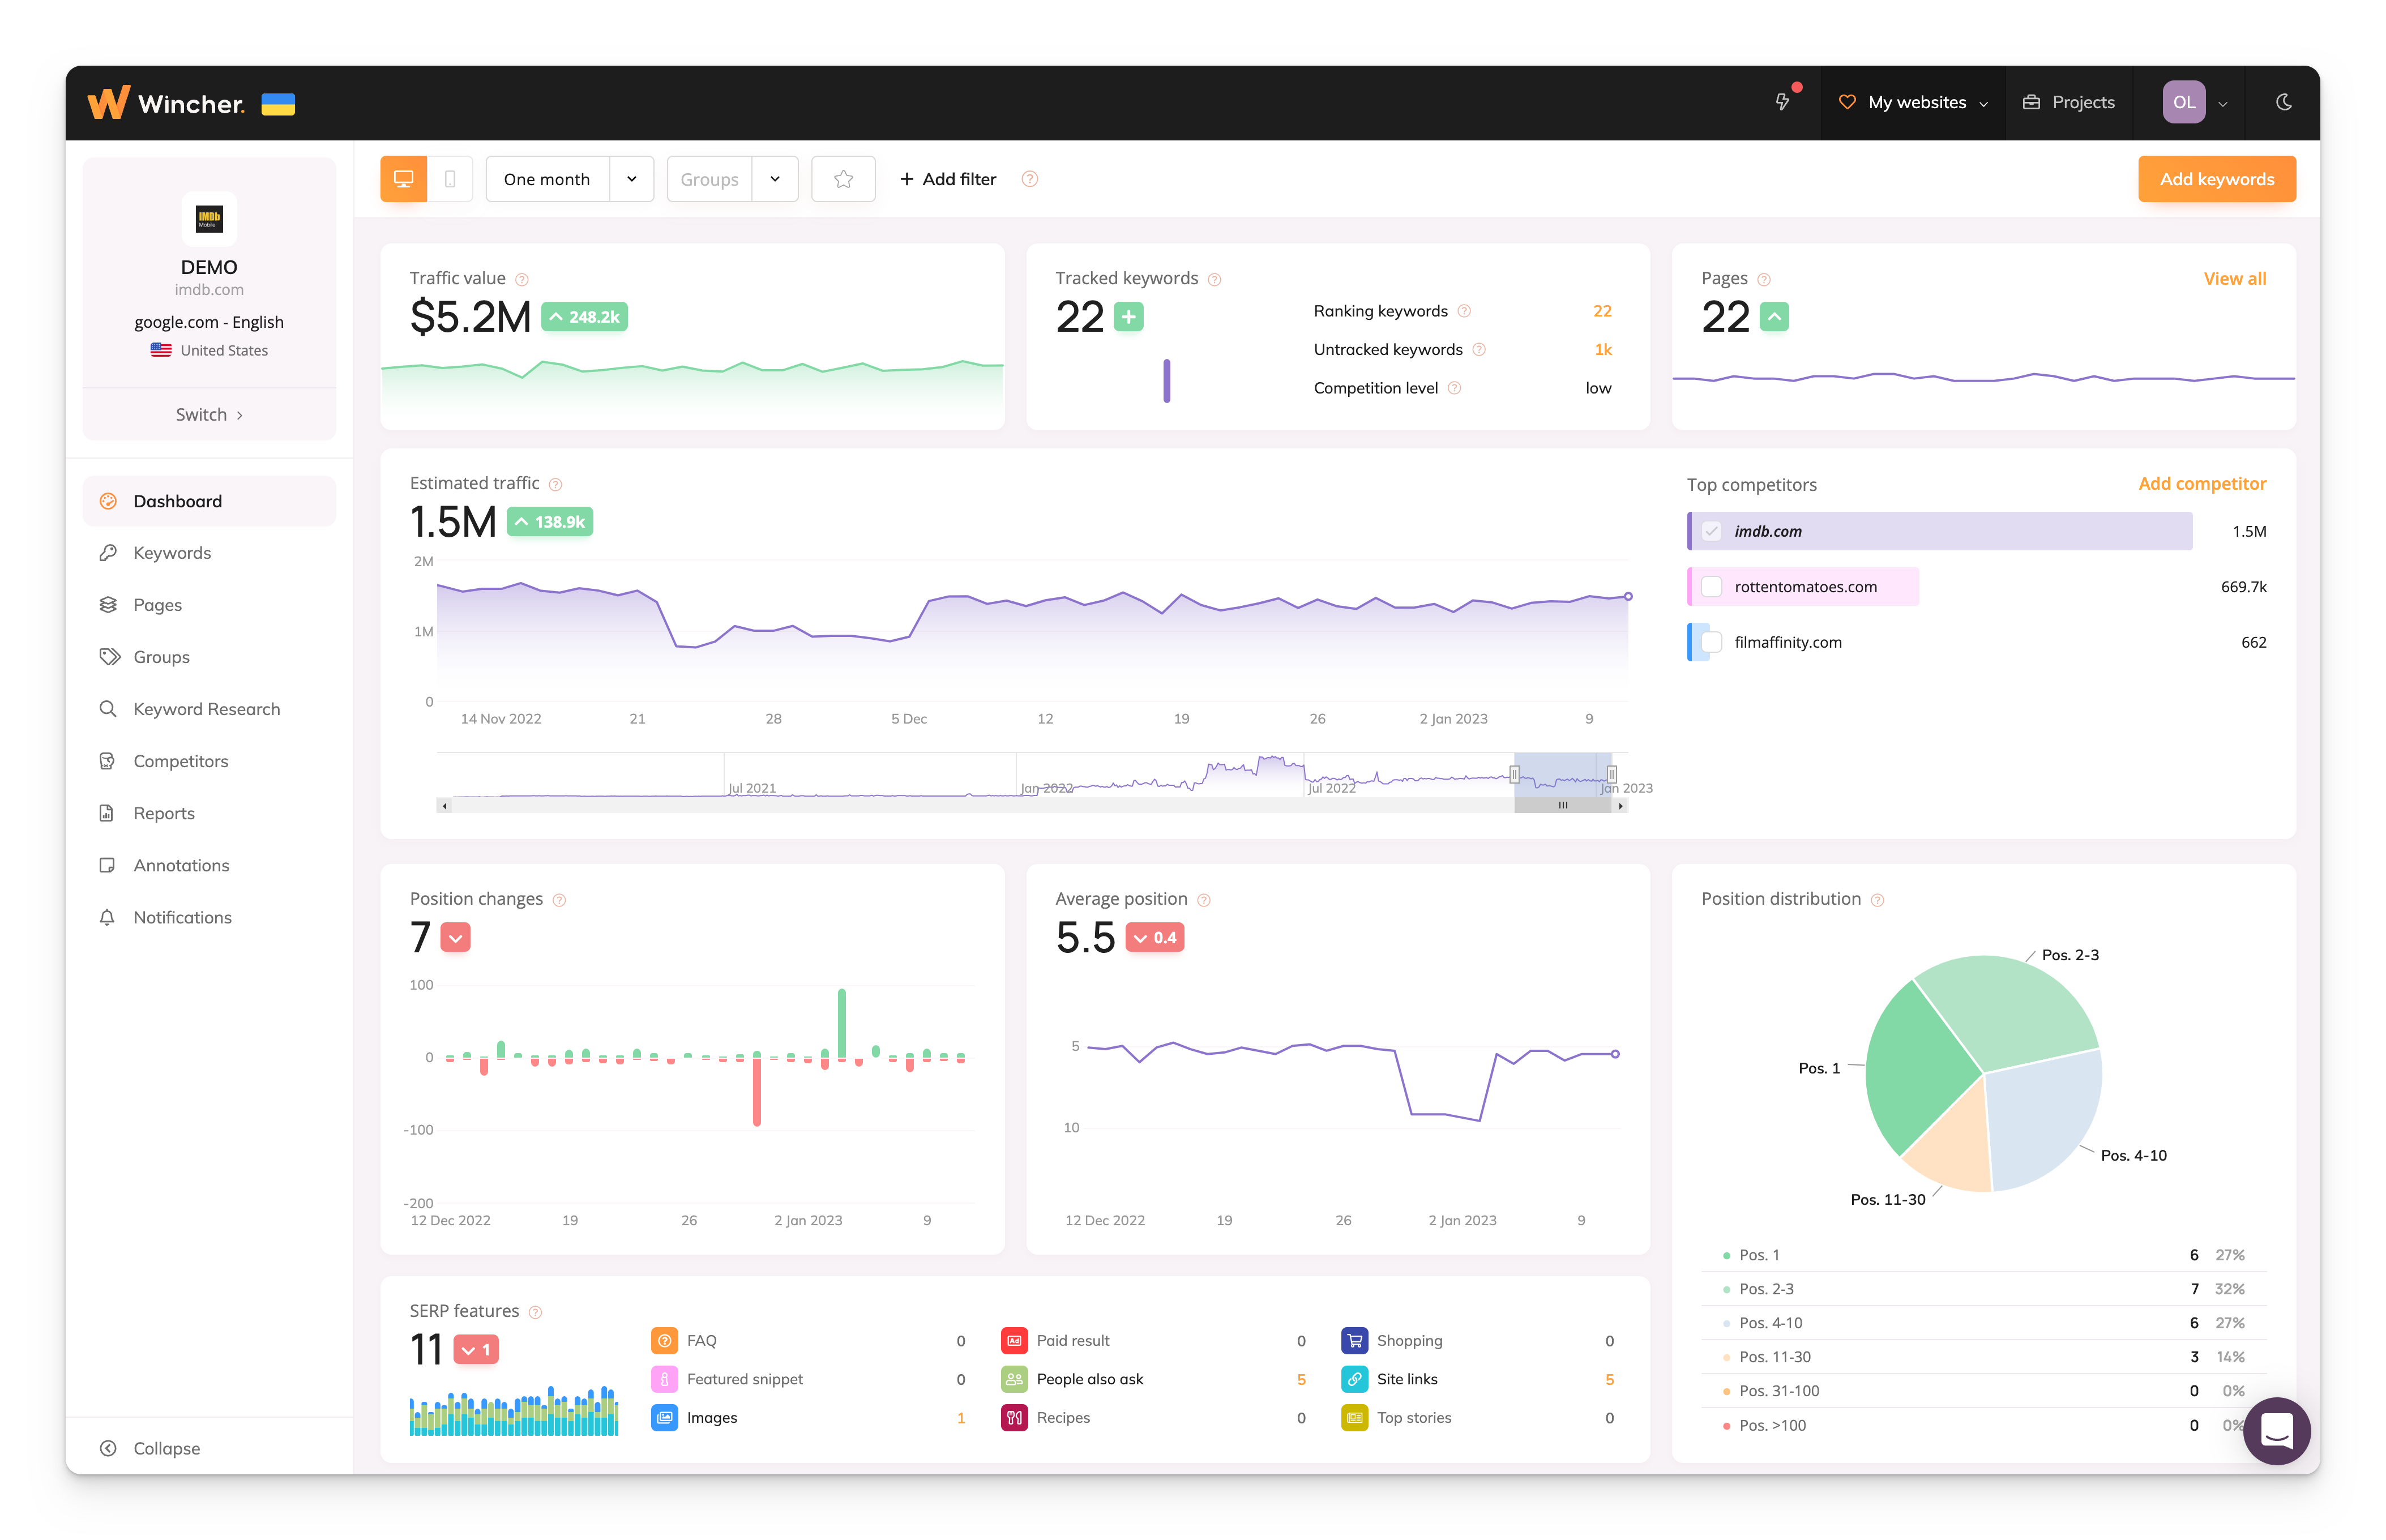
Task: Check the filmaffinity.com competitor checkbox
Action: 1712,642
